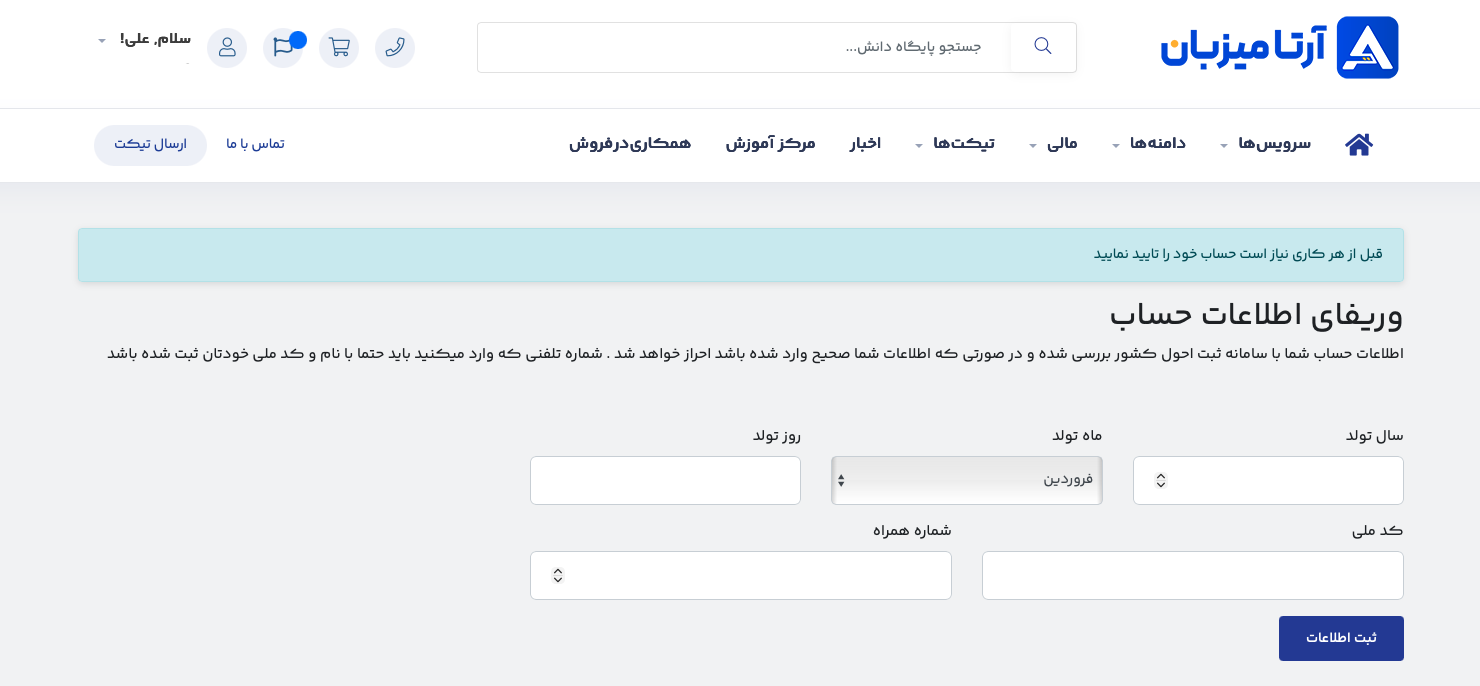Open the flag notifications icon
The width and height of the screenshot is (1480, 686).
283,47
